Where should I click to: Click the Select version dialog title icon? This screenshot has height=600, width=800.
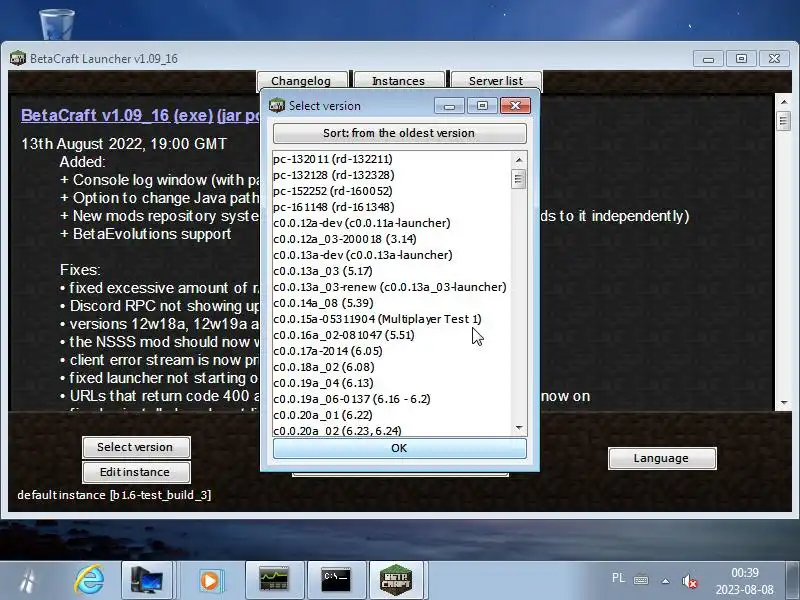point(277,105)
